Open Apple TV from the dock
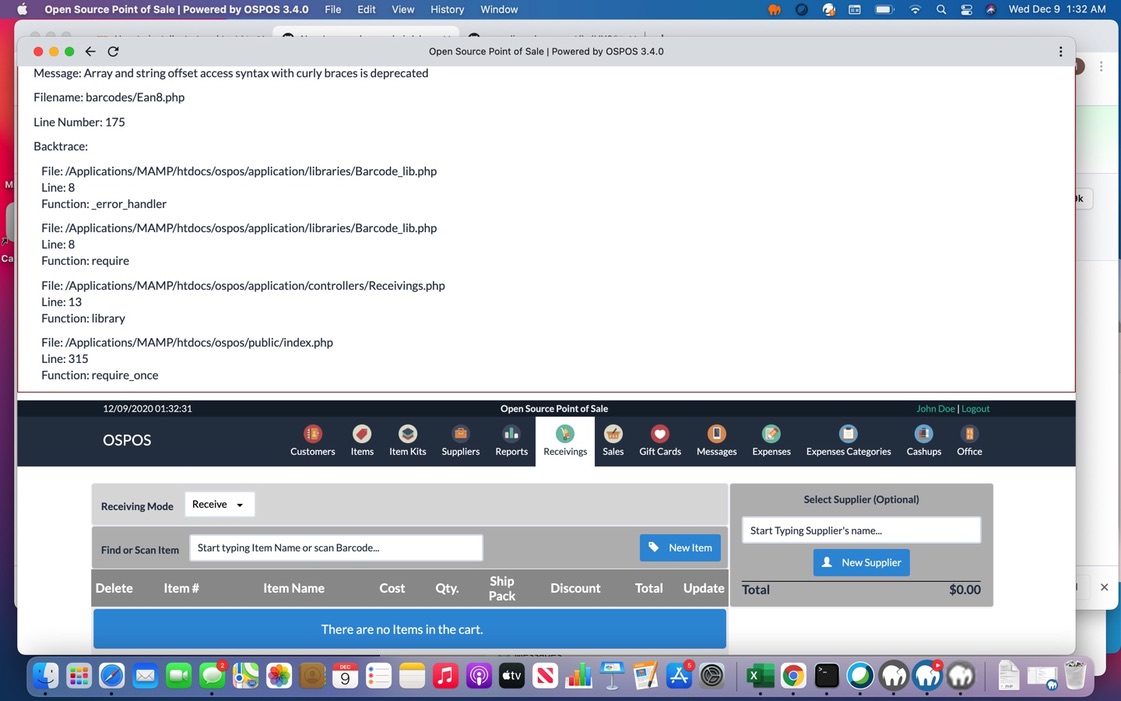Screen dimensions: 1121x701 click(511, 675)
